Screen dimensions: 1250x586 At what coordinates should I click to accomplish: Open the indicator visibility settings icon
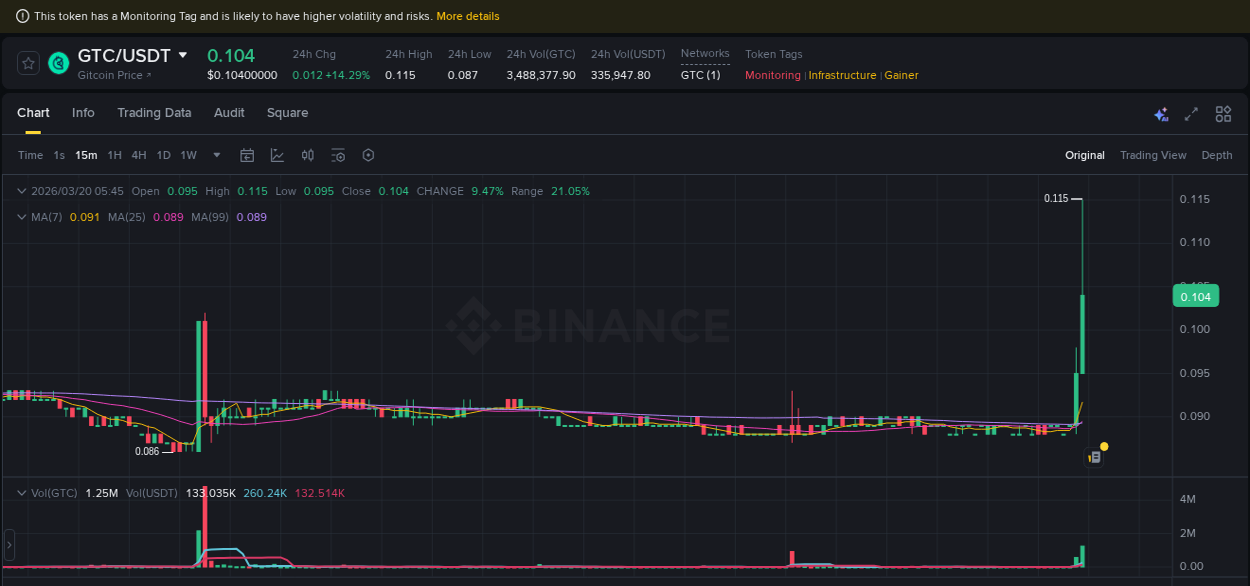pos(337,155)
